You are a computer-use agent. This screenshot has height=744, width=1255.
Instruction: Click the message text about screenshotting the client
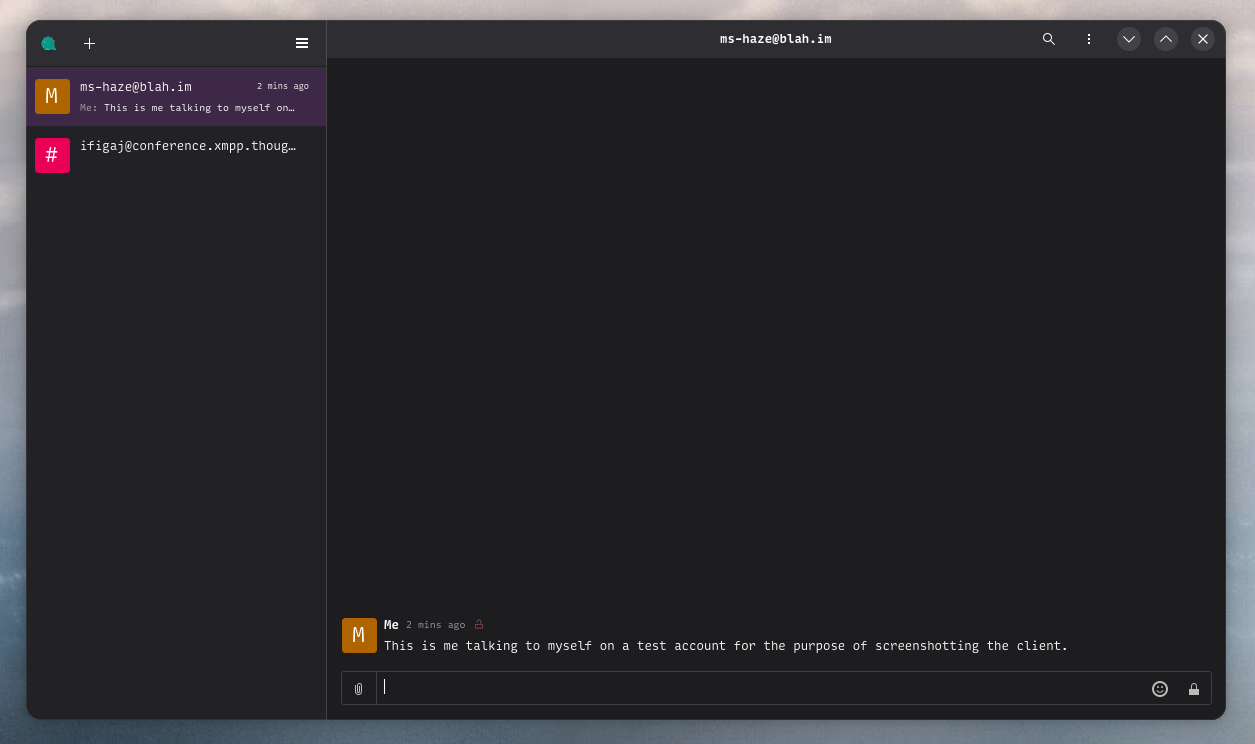click(x=726, y=645)
